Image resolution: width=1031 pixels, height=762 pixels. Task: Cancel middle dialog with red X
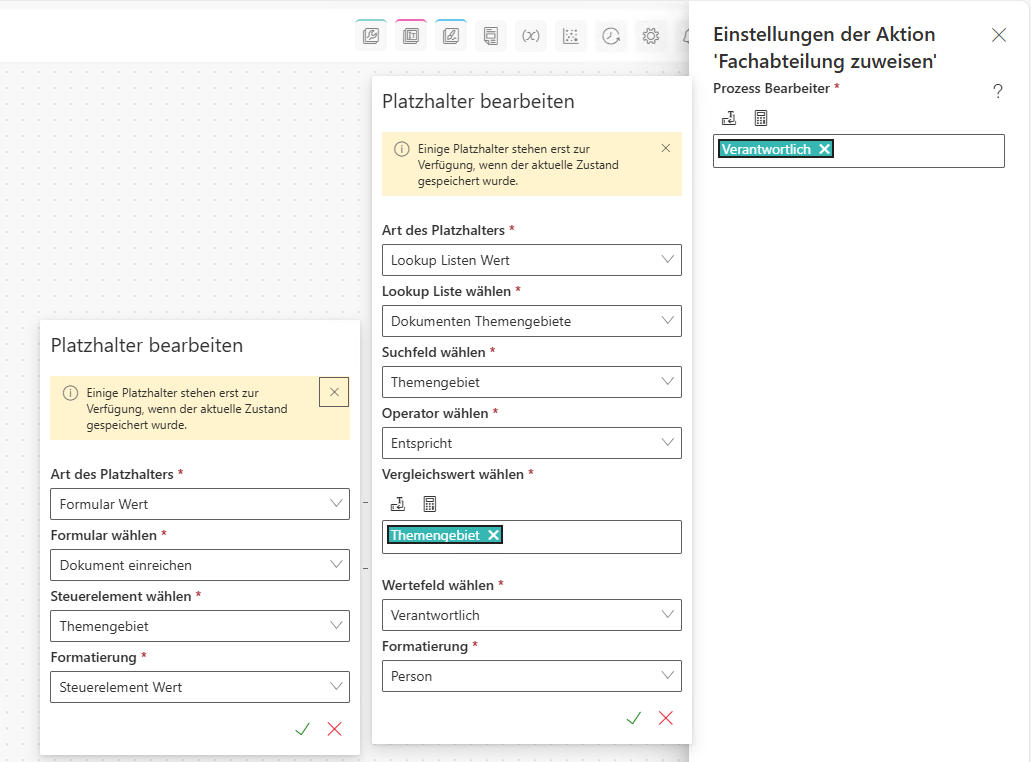[666, 718]
